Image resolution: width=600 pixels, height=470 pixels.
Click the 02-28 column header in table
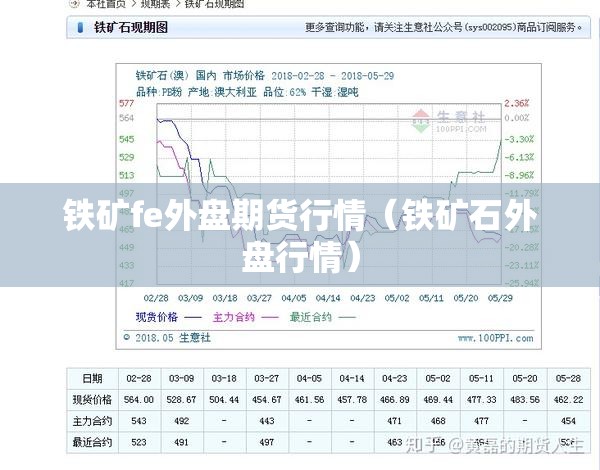pyautogui.click(x=139, y=379)
